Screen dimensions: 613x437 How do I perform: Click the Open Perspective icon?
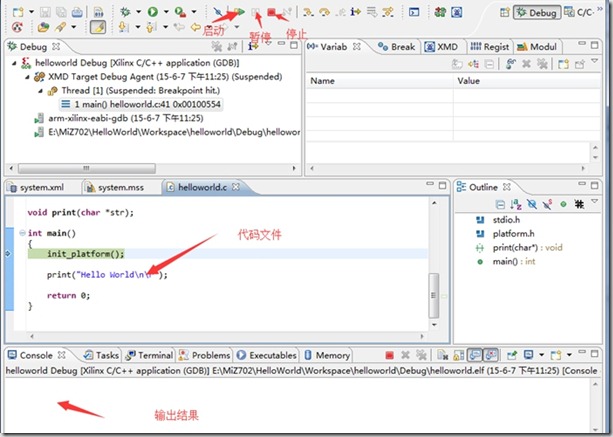pos(505,13)
